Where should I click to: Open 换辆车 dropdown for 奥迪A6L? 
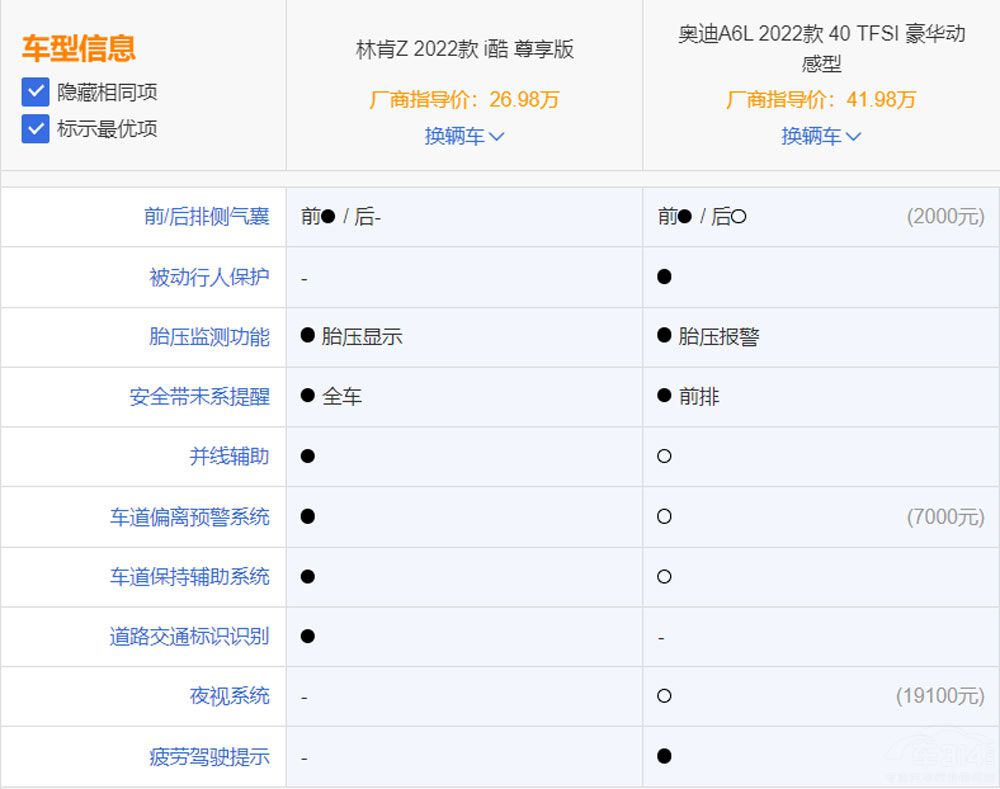tap(821, 136)
